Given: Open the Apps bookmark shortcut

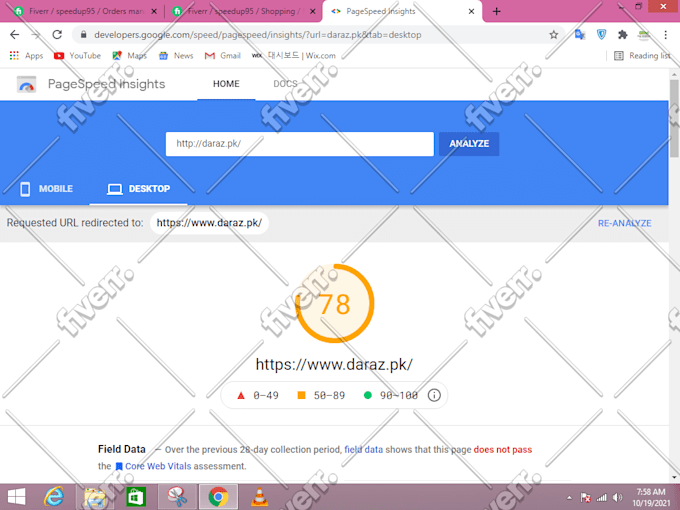Looking at the screenshot, I should (x=26, y=56).
